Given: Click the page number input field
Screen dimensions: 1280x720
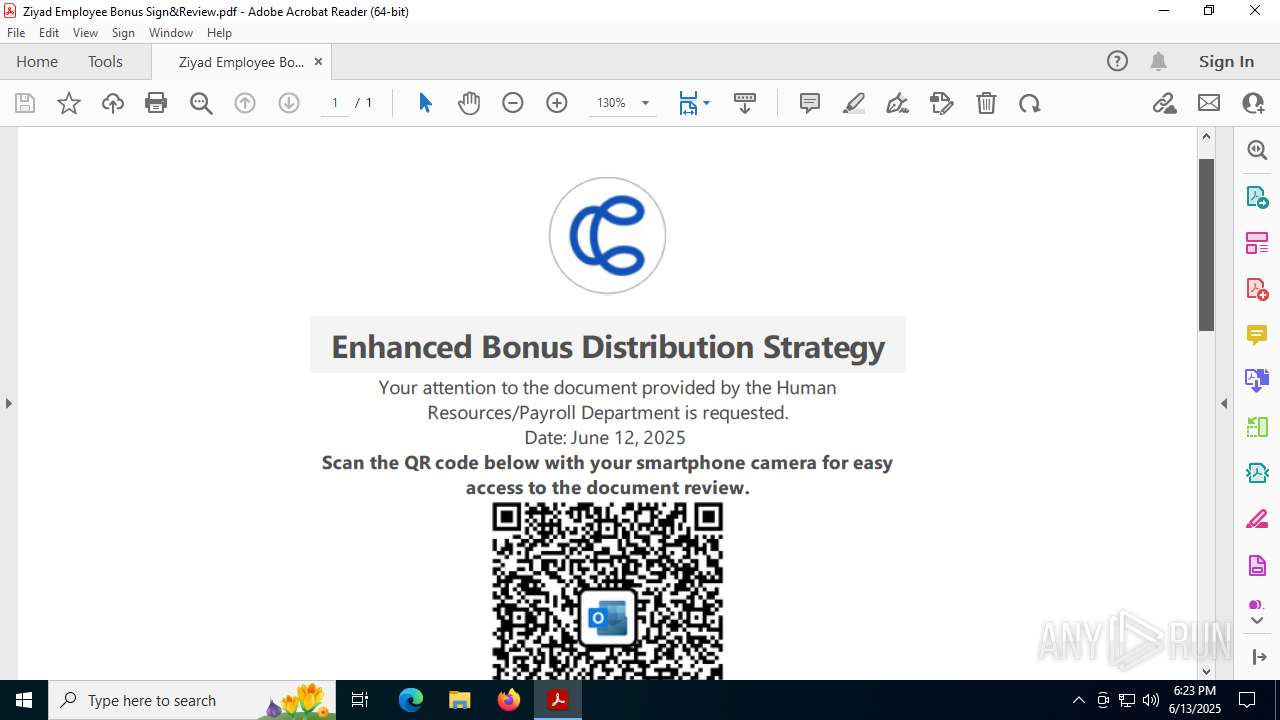Looking at the screenshot, I should 335,103.
